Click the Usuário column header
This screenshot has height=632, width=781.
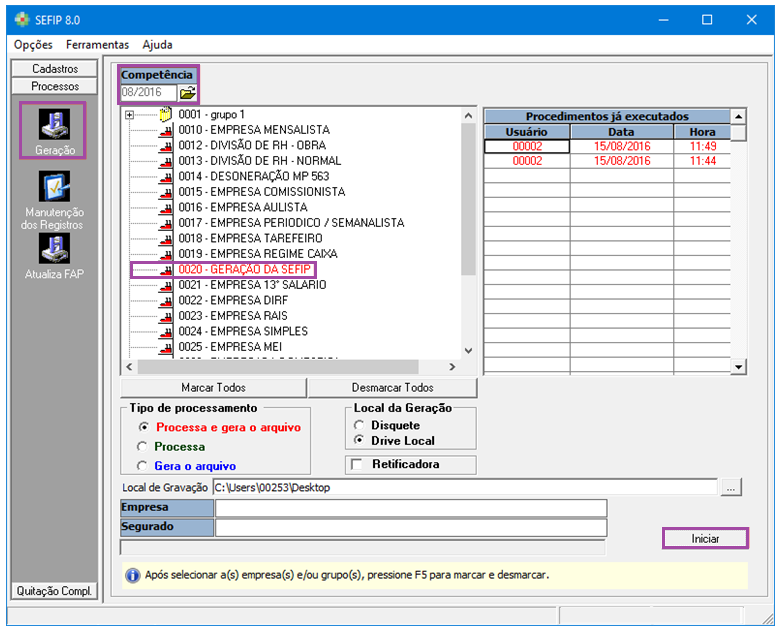click(526, 132)
